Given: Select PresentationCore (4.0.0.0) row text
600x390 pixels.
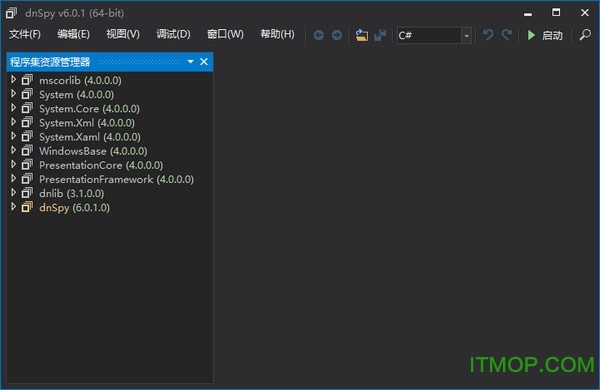Looking at the screenshot, I should 101,165.
